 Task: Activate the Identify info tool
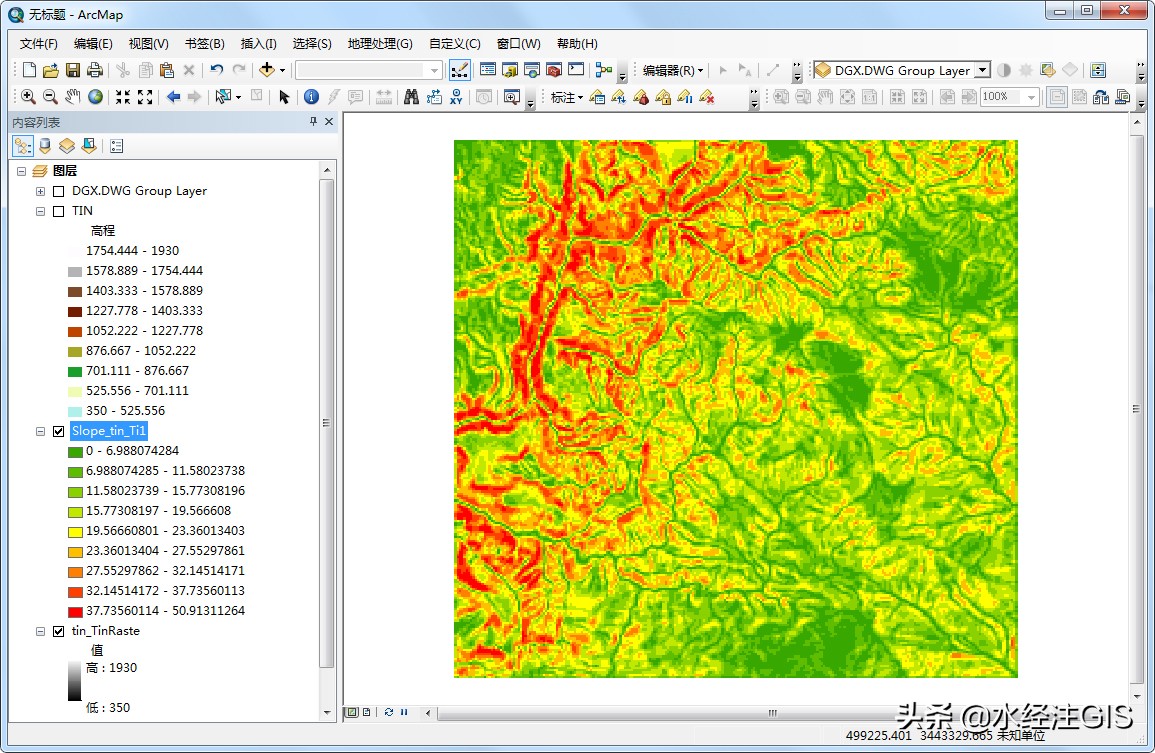(x=311, y=97)
